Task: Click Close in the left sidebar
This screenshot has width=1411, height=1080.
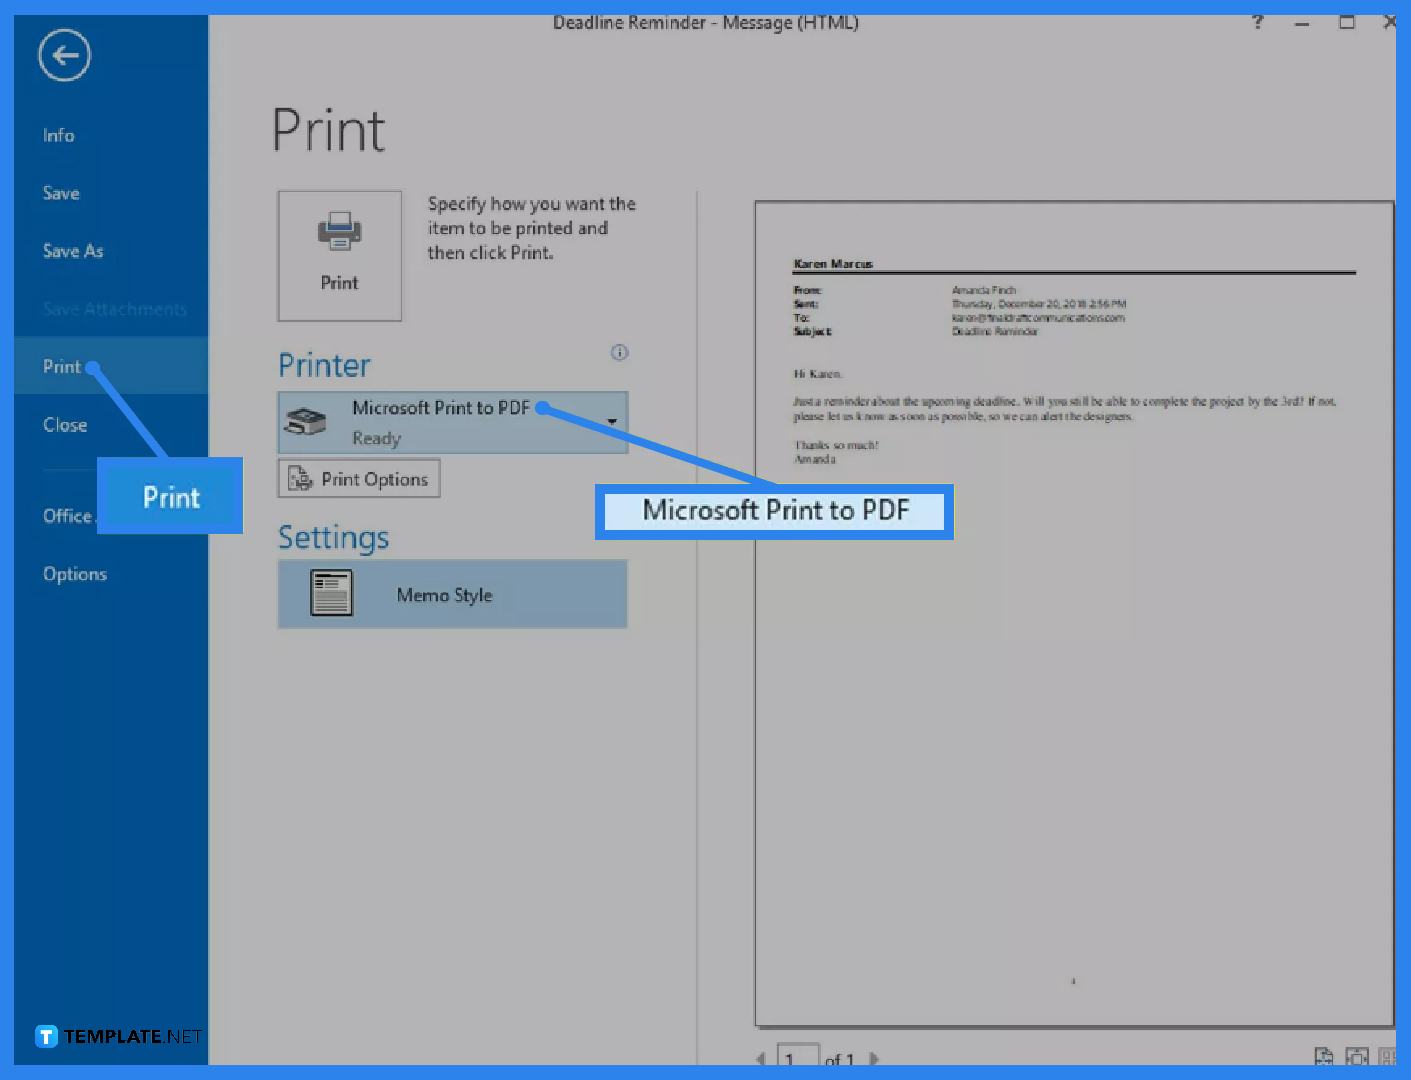Action: point(64,424)
